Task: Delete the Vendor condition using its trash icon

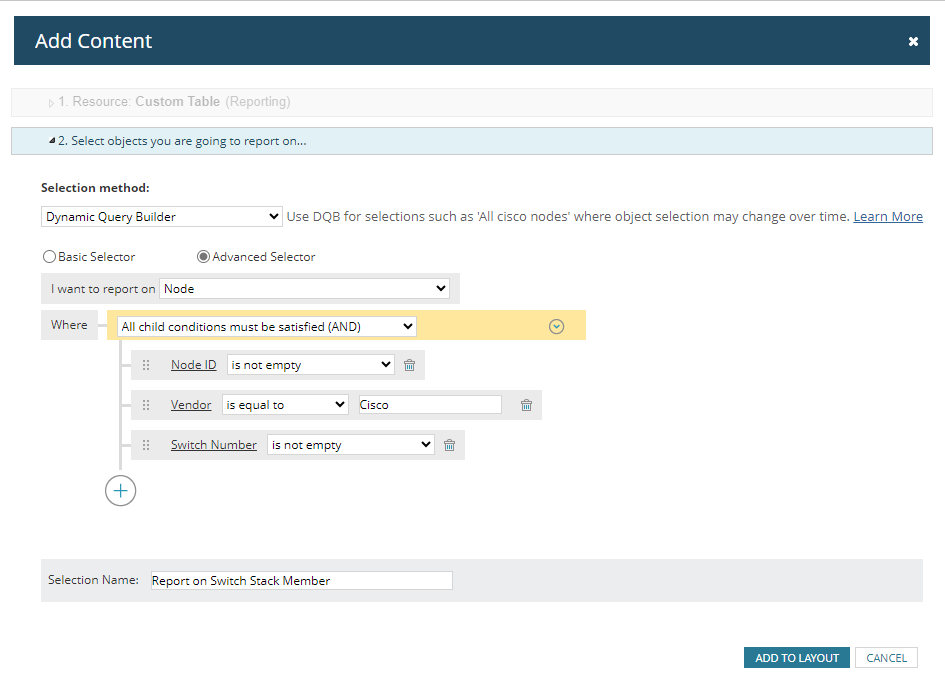Action: 527,404
